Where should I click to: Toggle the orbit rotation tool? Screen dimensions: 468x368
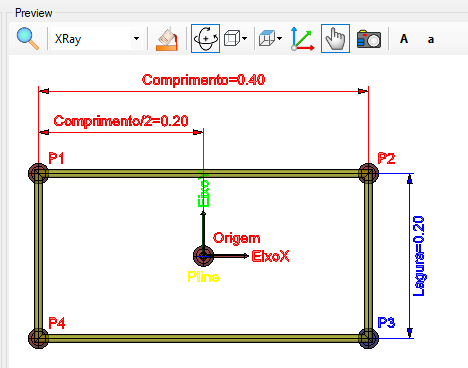click(205, 39)
